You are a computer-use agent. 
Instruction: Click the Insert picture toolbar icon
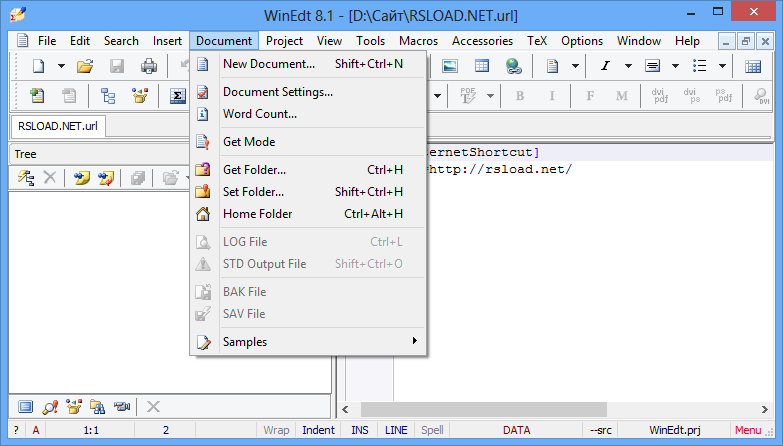pos(450,65)
